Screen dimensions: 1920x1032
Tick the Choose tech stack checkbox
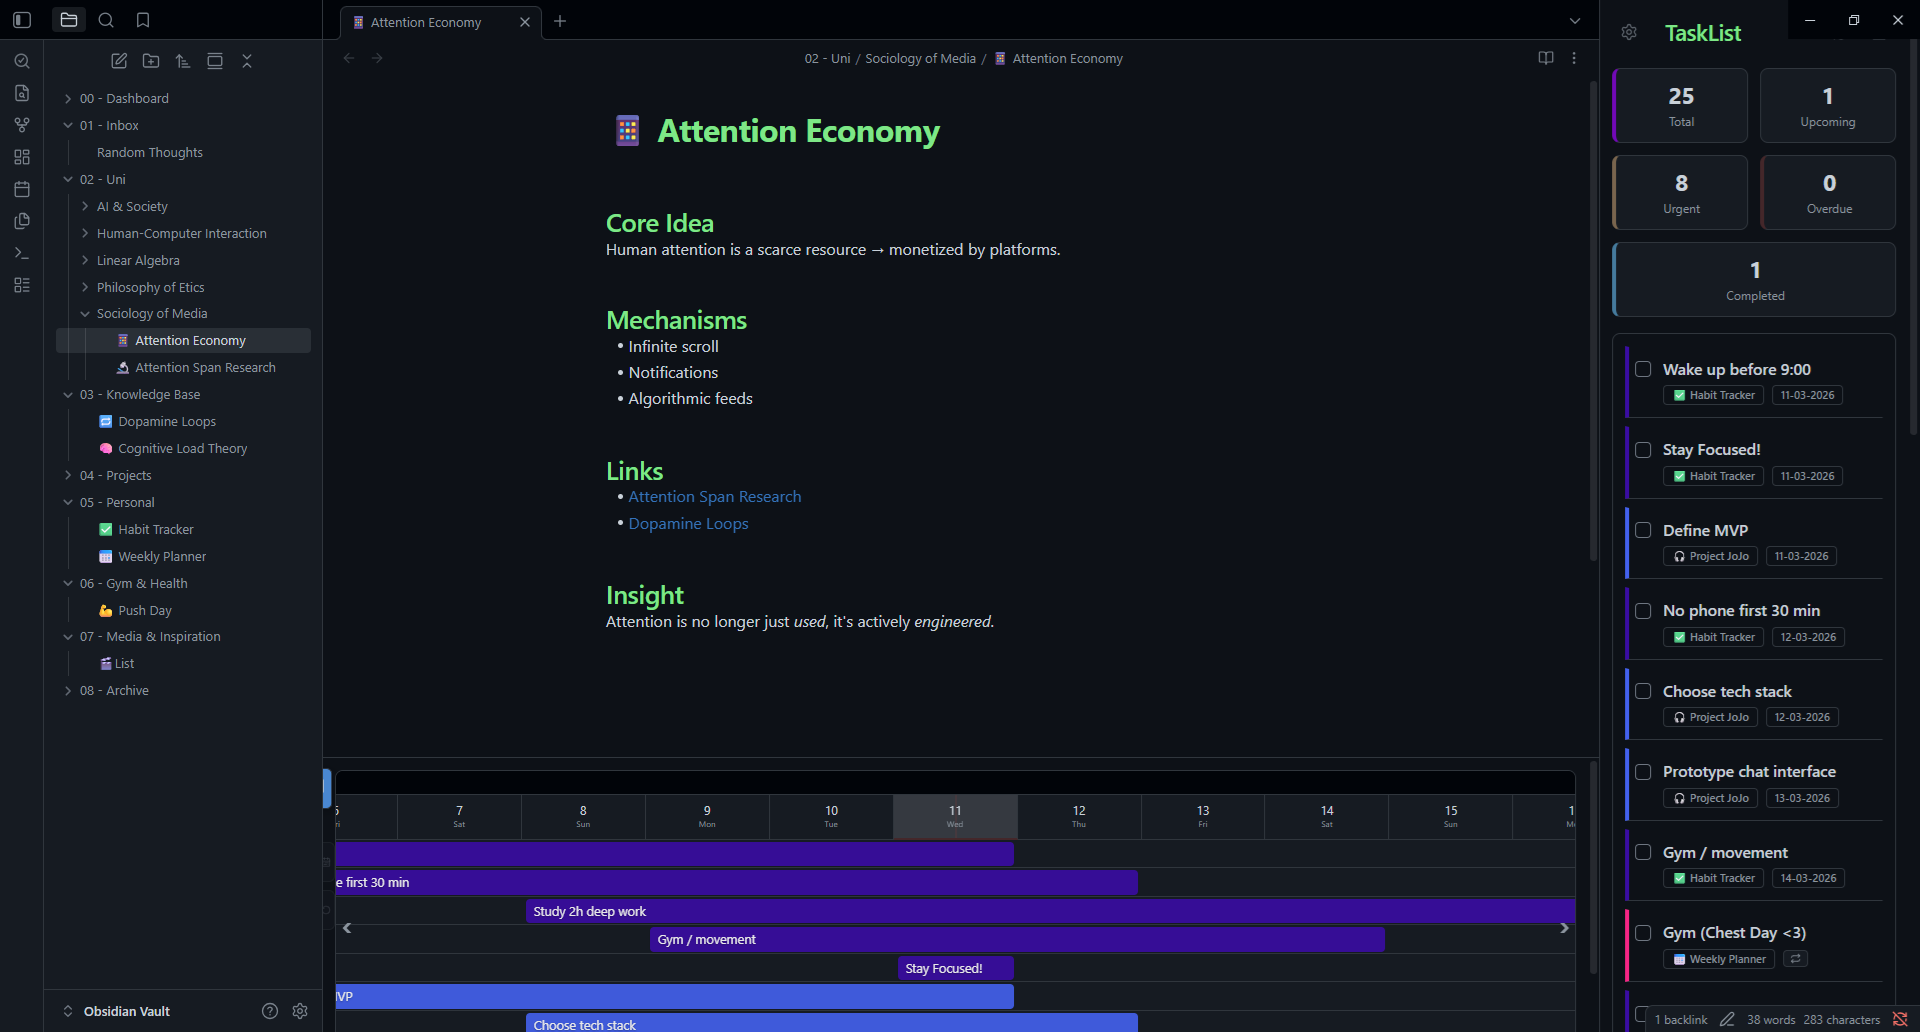(1643, 691)
